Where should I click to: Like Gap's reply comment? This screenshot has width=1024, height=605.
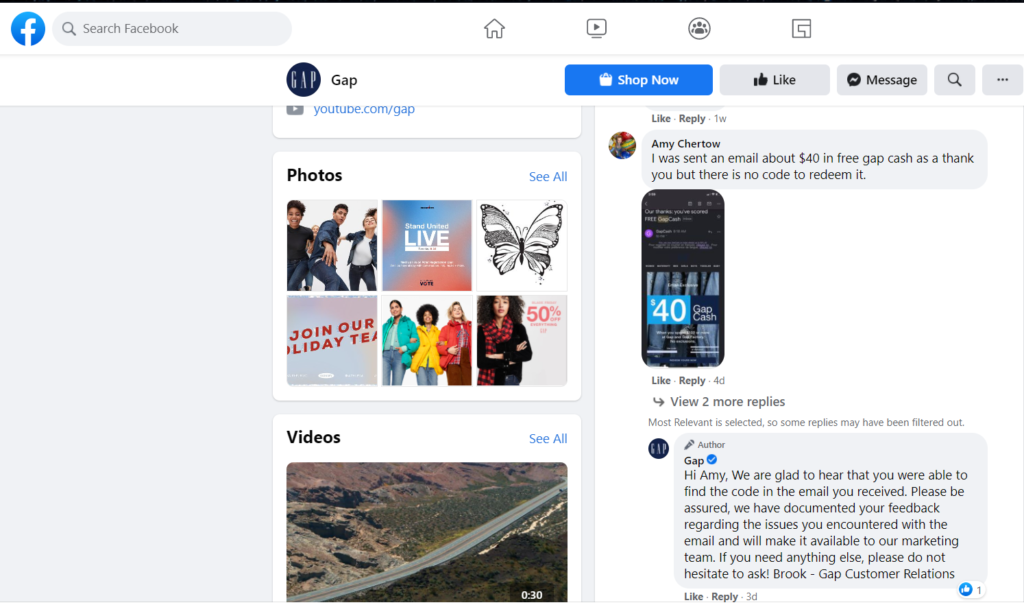coord(694,597)
